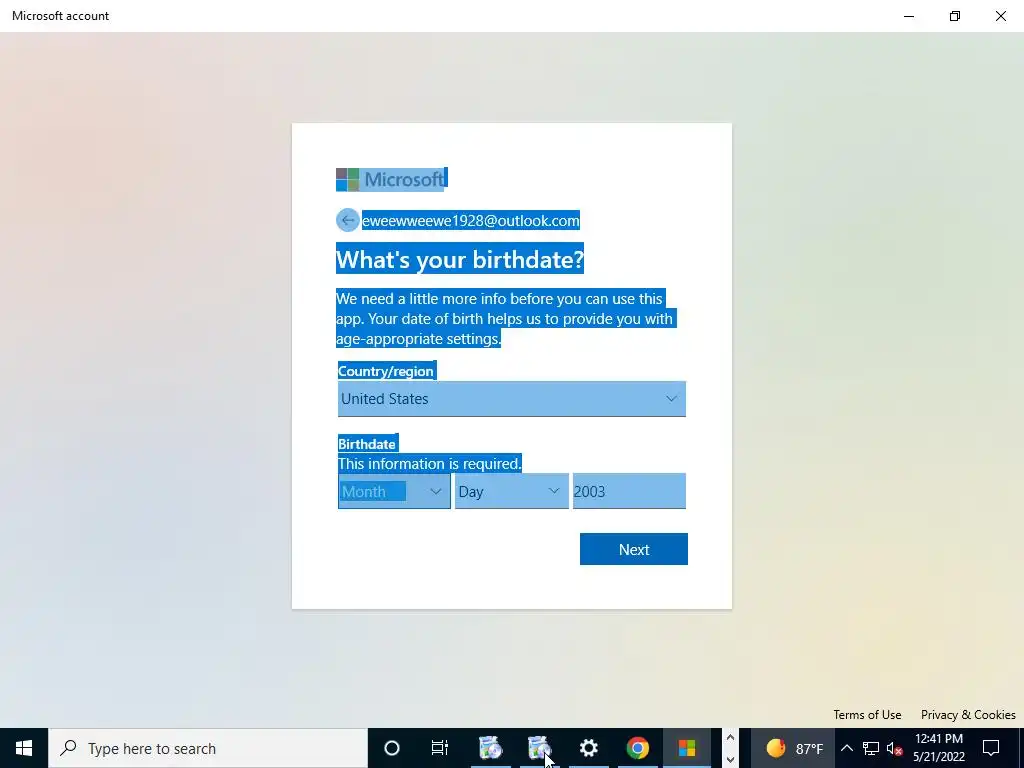Viewport: 1024px width, 768px height.
Task: Expand the Day birthdate dropdown
Action: click(x=511, y=491)
